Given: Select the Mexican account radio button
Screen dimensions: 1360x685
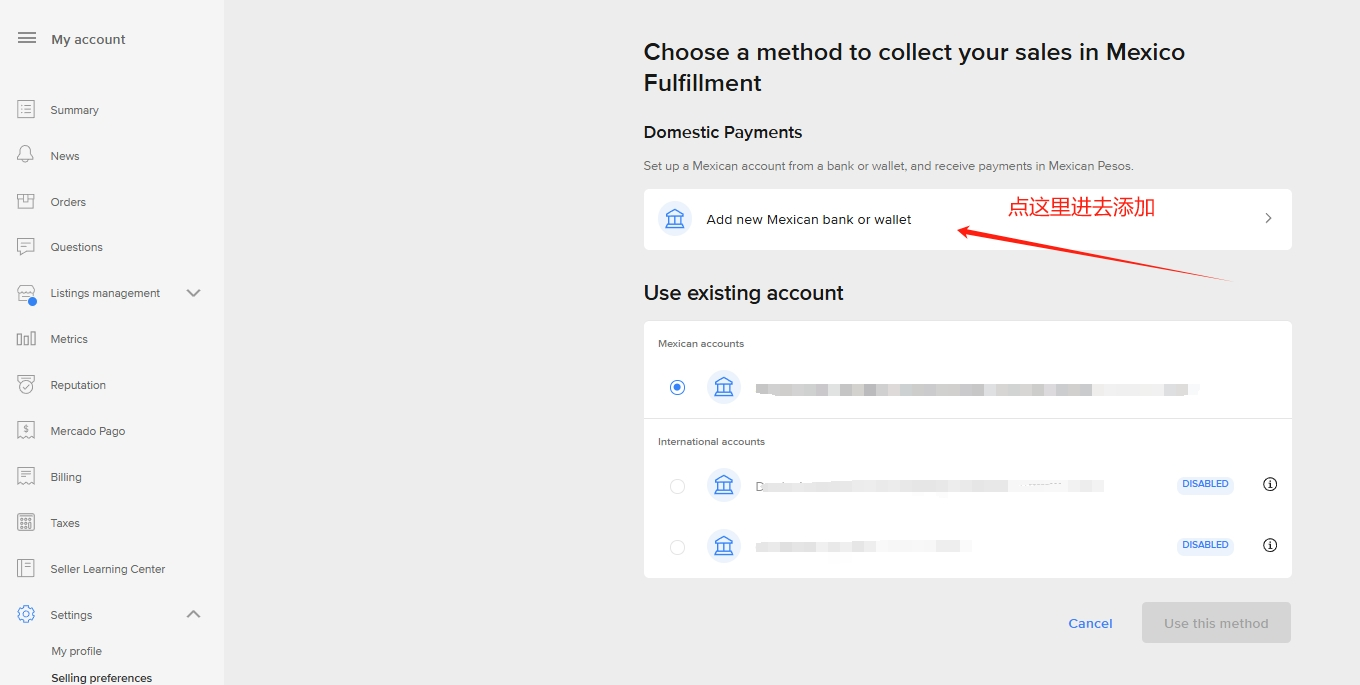Looking at the screenshot, I should click(678, 387).
